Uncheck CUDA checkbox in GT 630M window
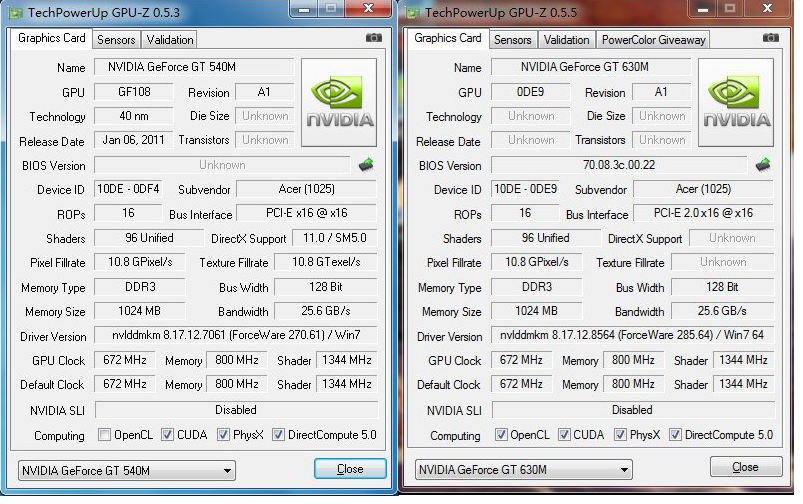 564,435
